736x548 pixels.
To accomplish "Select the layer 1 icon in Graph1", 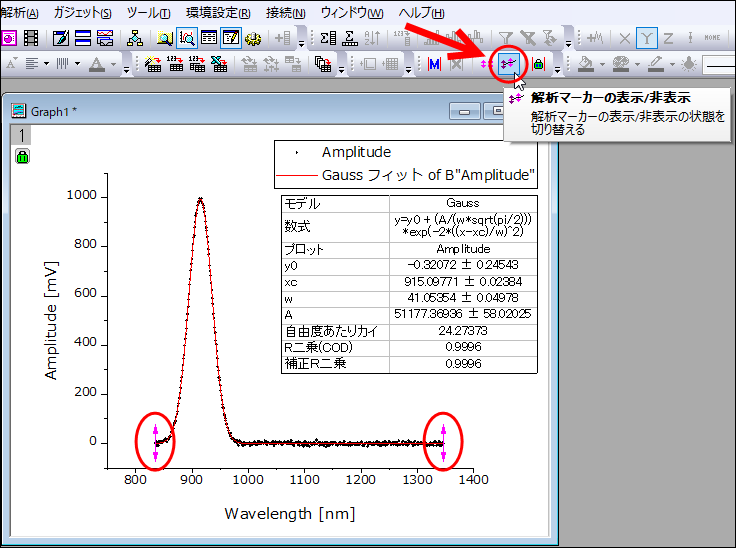I will pyautogui.click(x=21, y=136).
